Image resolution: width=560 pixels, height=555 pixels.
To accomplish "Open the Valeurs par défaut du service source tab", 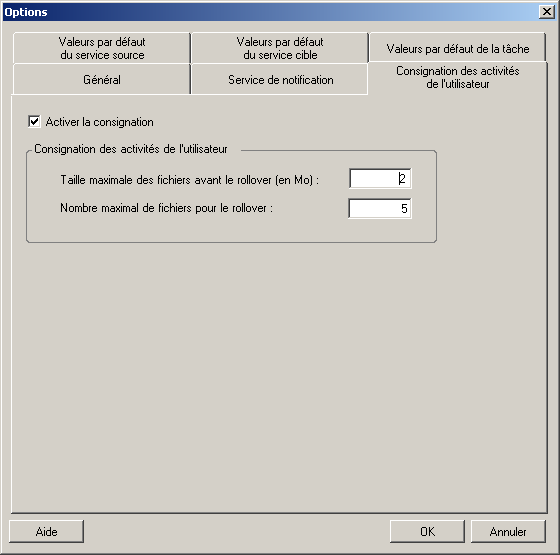I will point(102,48).
